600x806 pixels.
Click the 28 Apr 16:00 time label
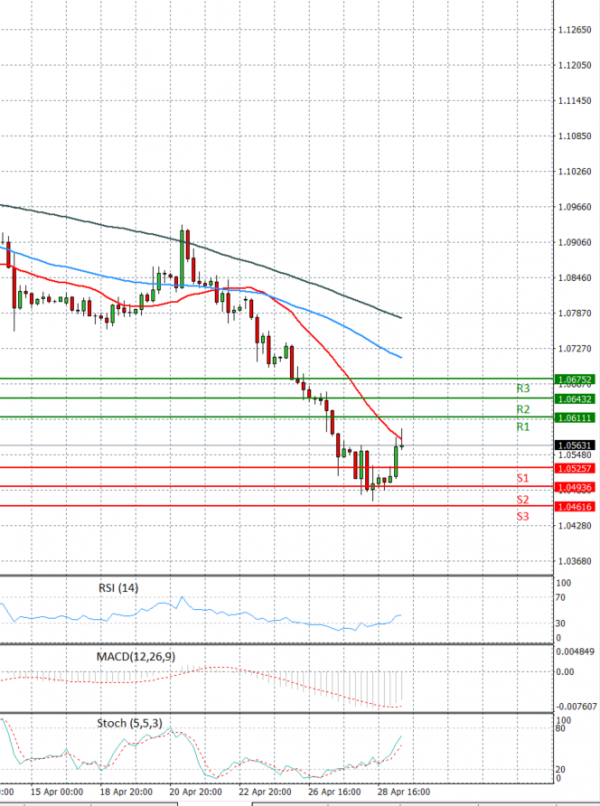[404, 792]
